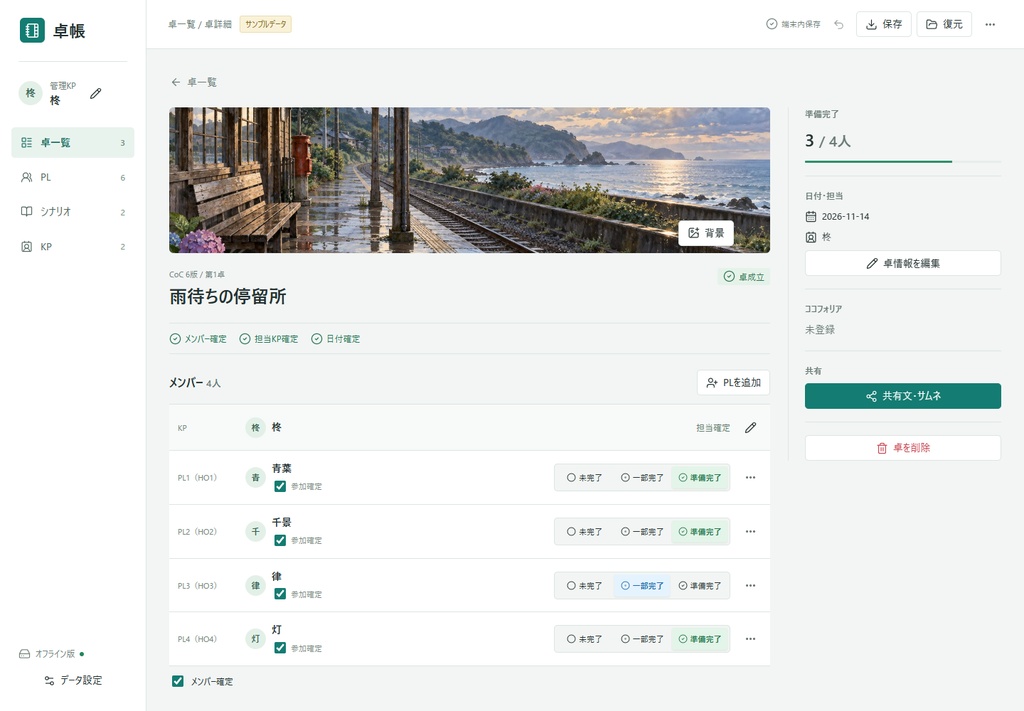Click the 千 avatar of 千景
The image size is (1024, 711).
coord(255,531)
